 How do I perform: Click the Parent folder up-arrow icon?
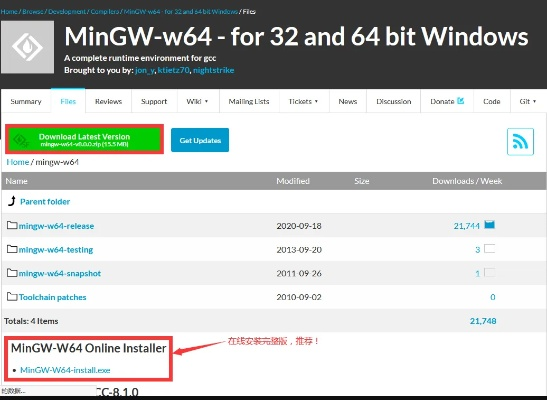pyautogui.click(x=12, y=201)
